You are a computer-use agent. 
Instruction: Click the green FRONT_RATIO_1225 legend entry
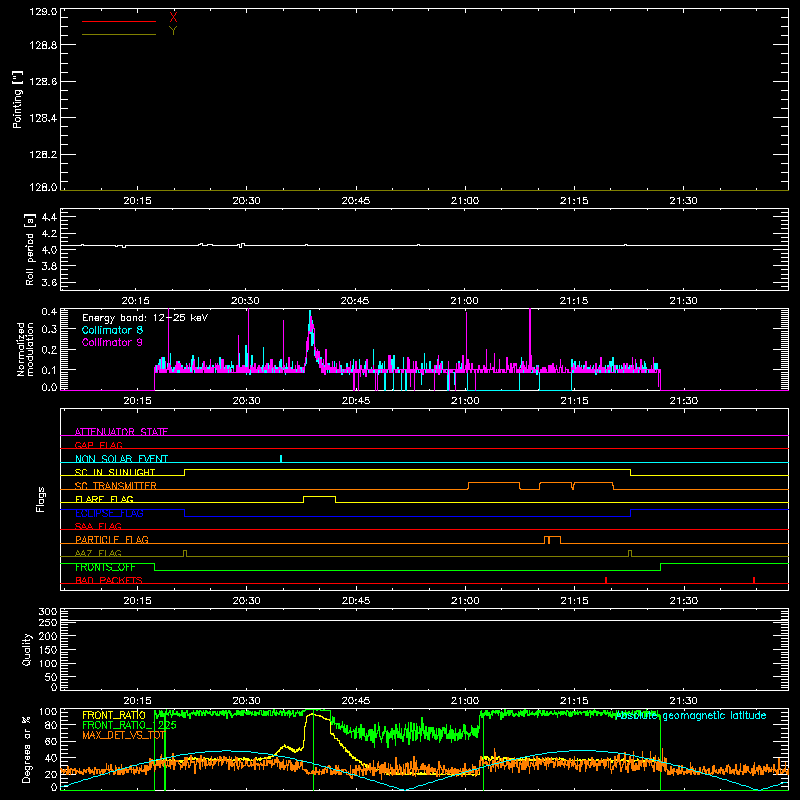(129, 725)
